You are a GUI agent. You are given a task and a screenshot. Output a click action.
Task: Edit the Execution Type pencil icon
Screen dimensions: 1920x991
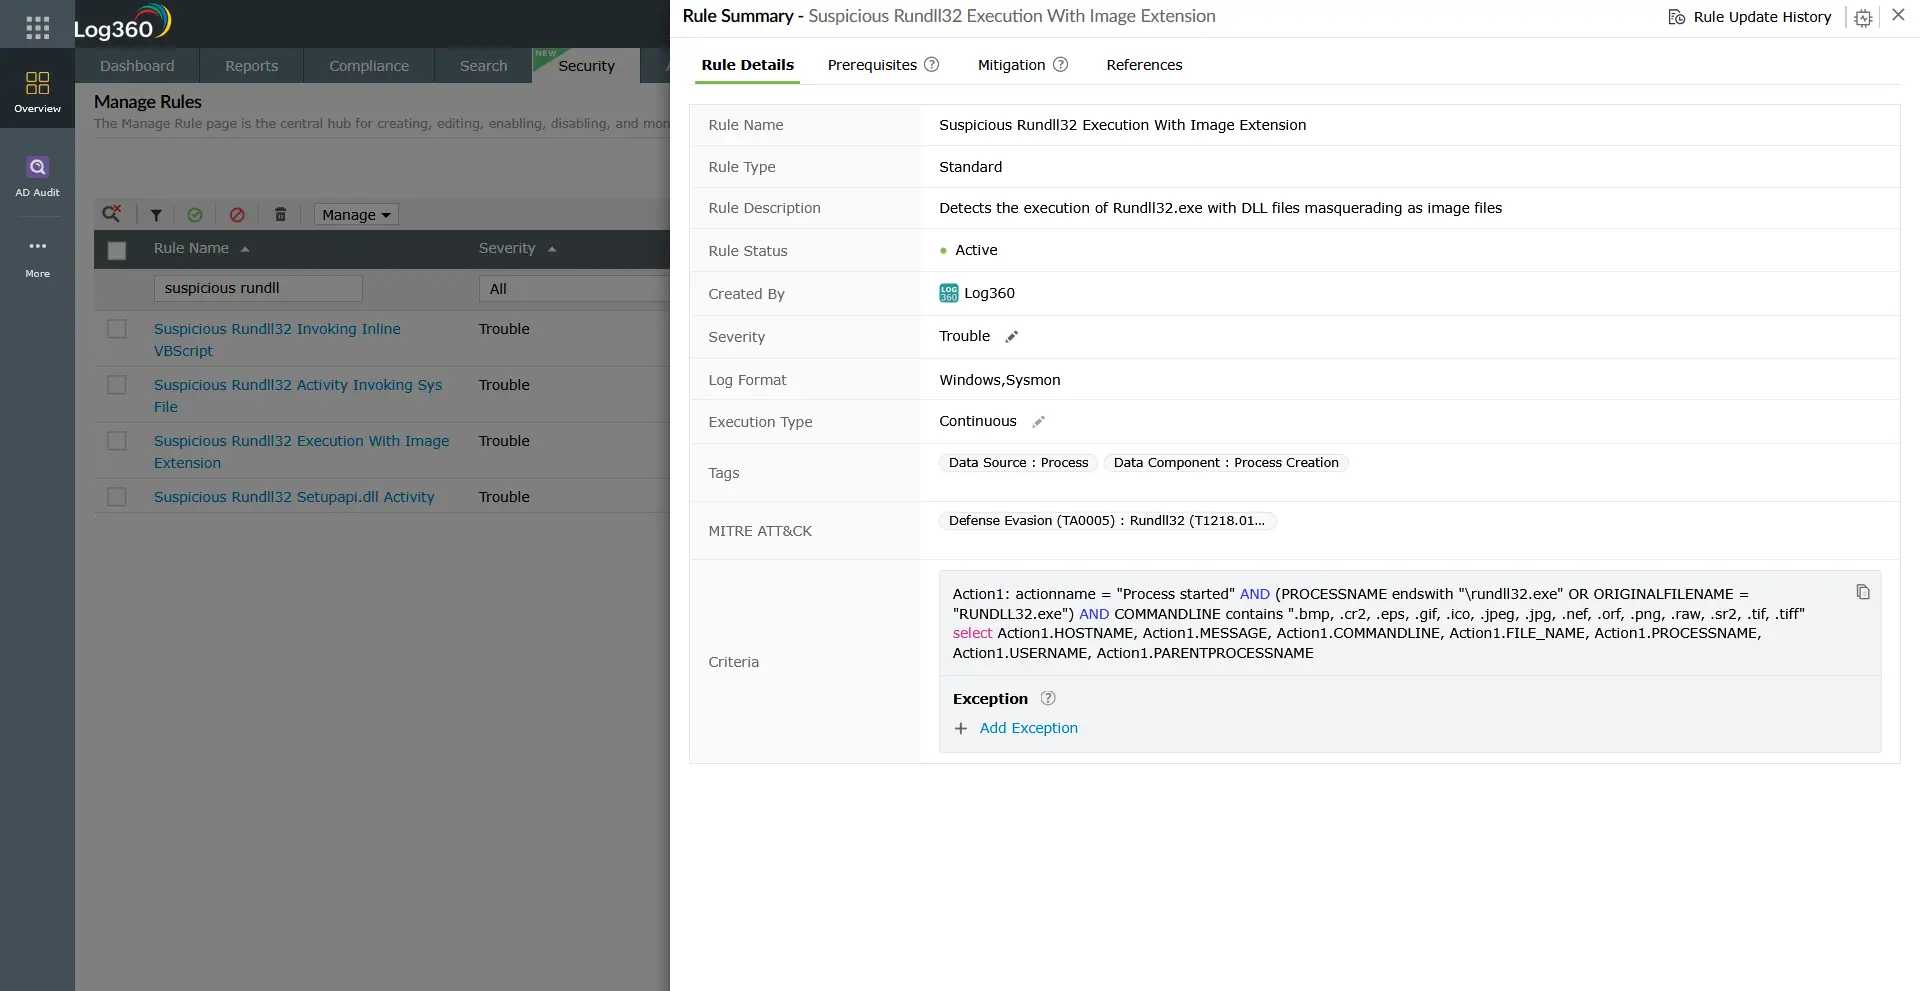click(1038, 422)
